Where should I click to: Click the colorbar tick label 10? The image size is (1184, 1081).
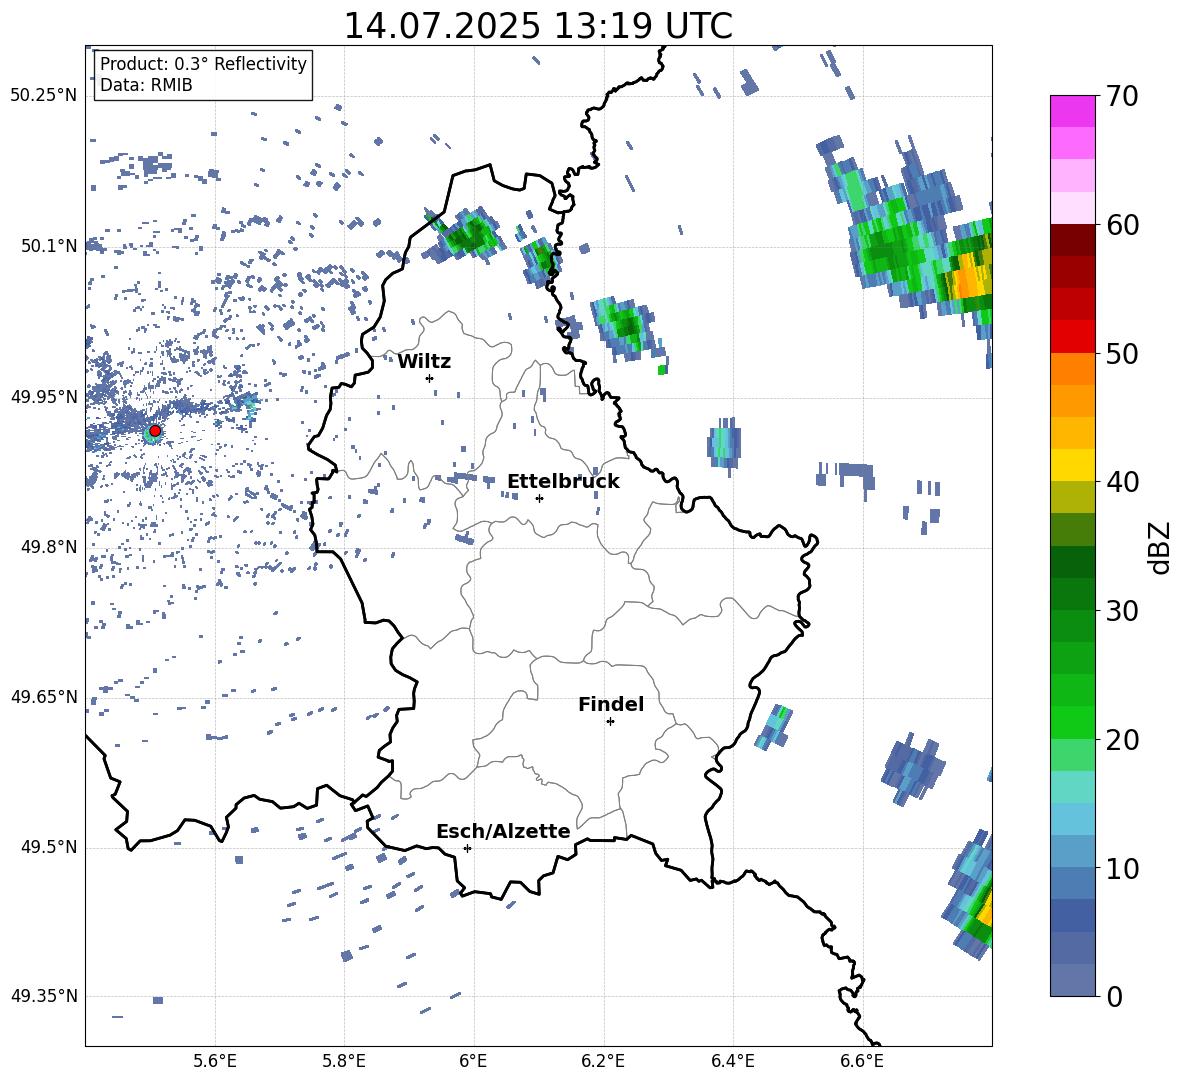pyautogui.click(x=1122, y=868)
